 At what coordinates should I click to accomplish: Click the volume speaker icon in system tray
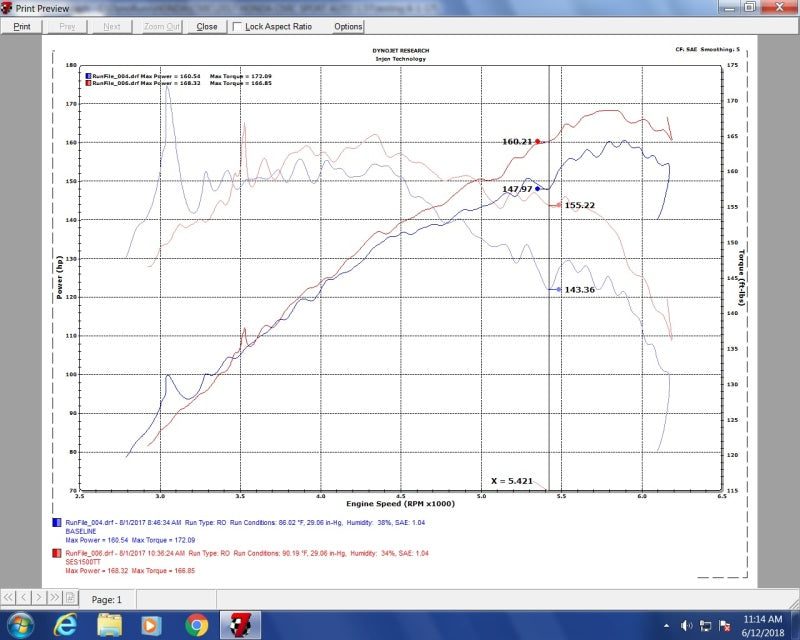[686, 624]
